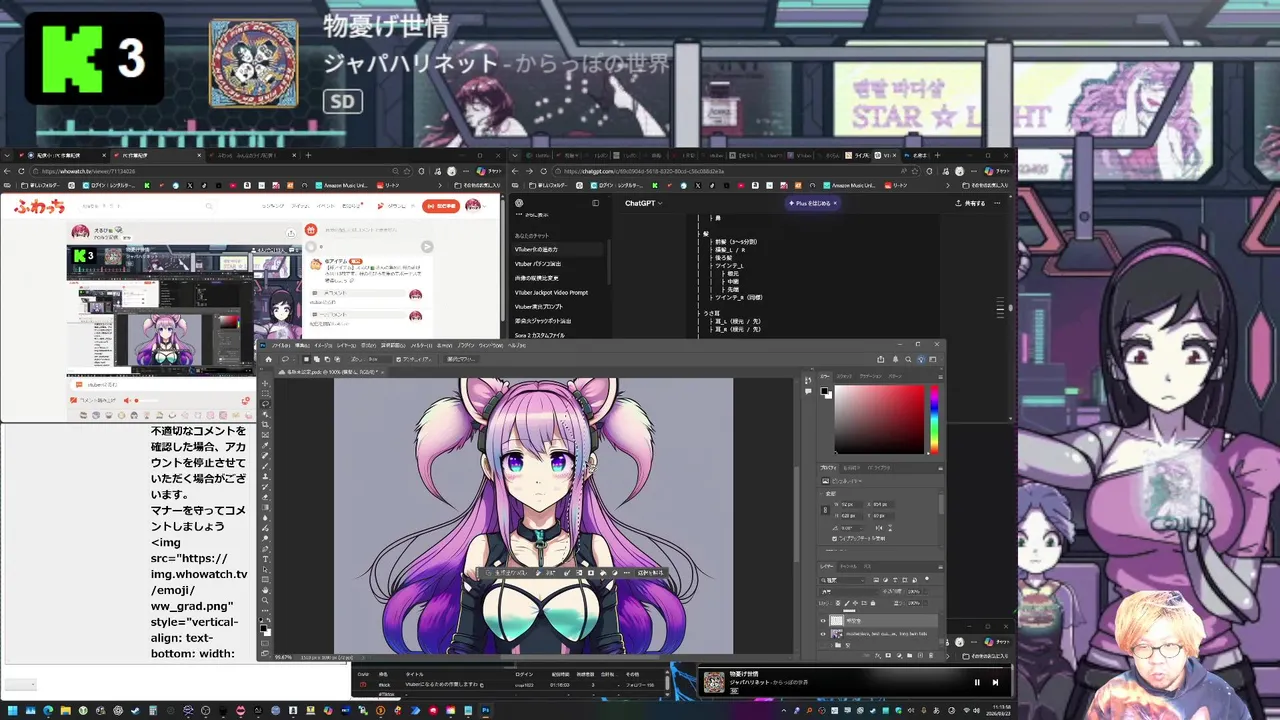The height and width of the screenshot is (720, 1280).
Task: Select the Crop tool in Photoshop
Action: (266, 424)
